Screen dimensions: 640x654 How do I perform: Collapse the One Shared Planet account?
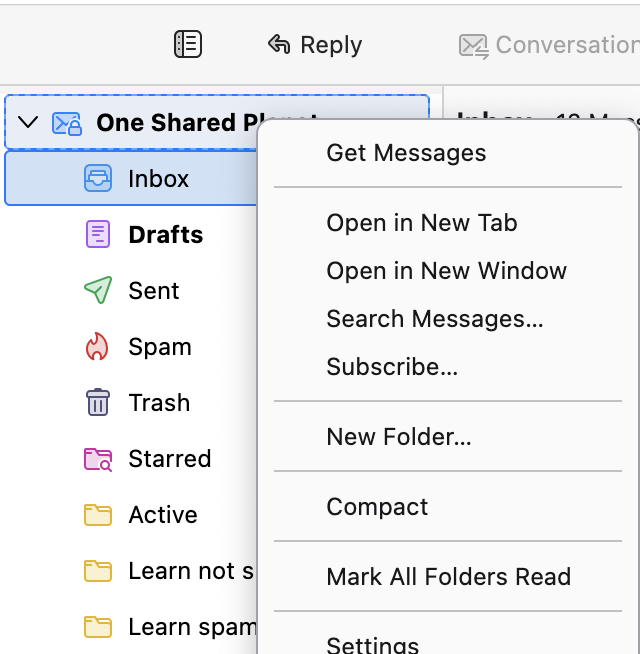pyautogui.click(x=28, y=123)
